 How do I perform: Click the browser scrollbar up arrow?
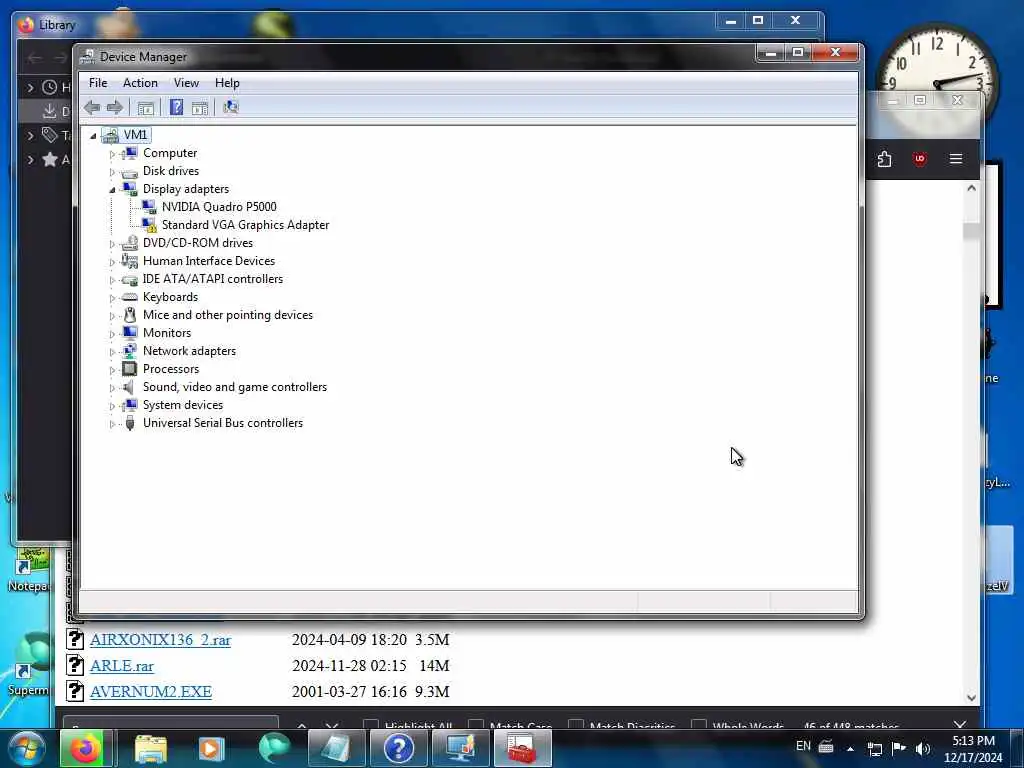[971, 188]
